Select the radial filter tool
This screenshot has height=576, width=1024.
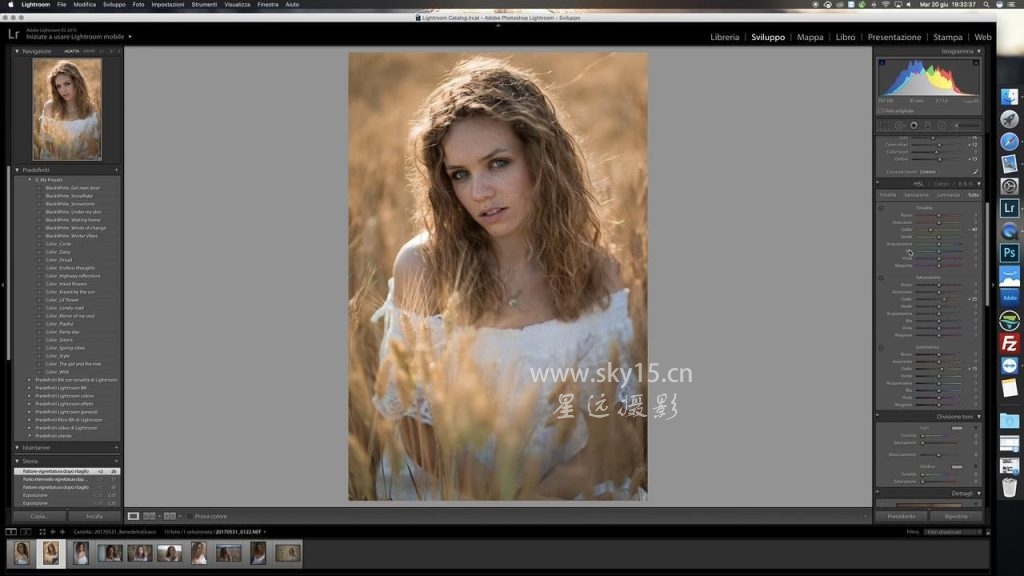click(x=942, y=125)
